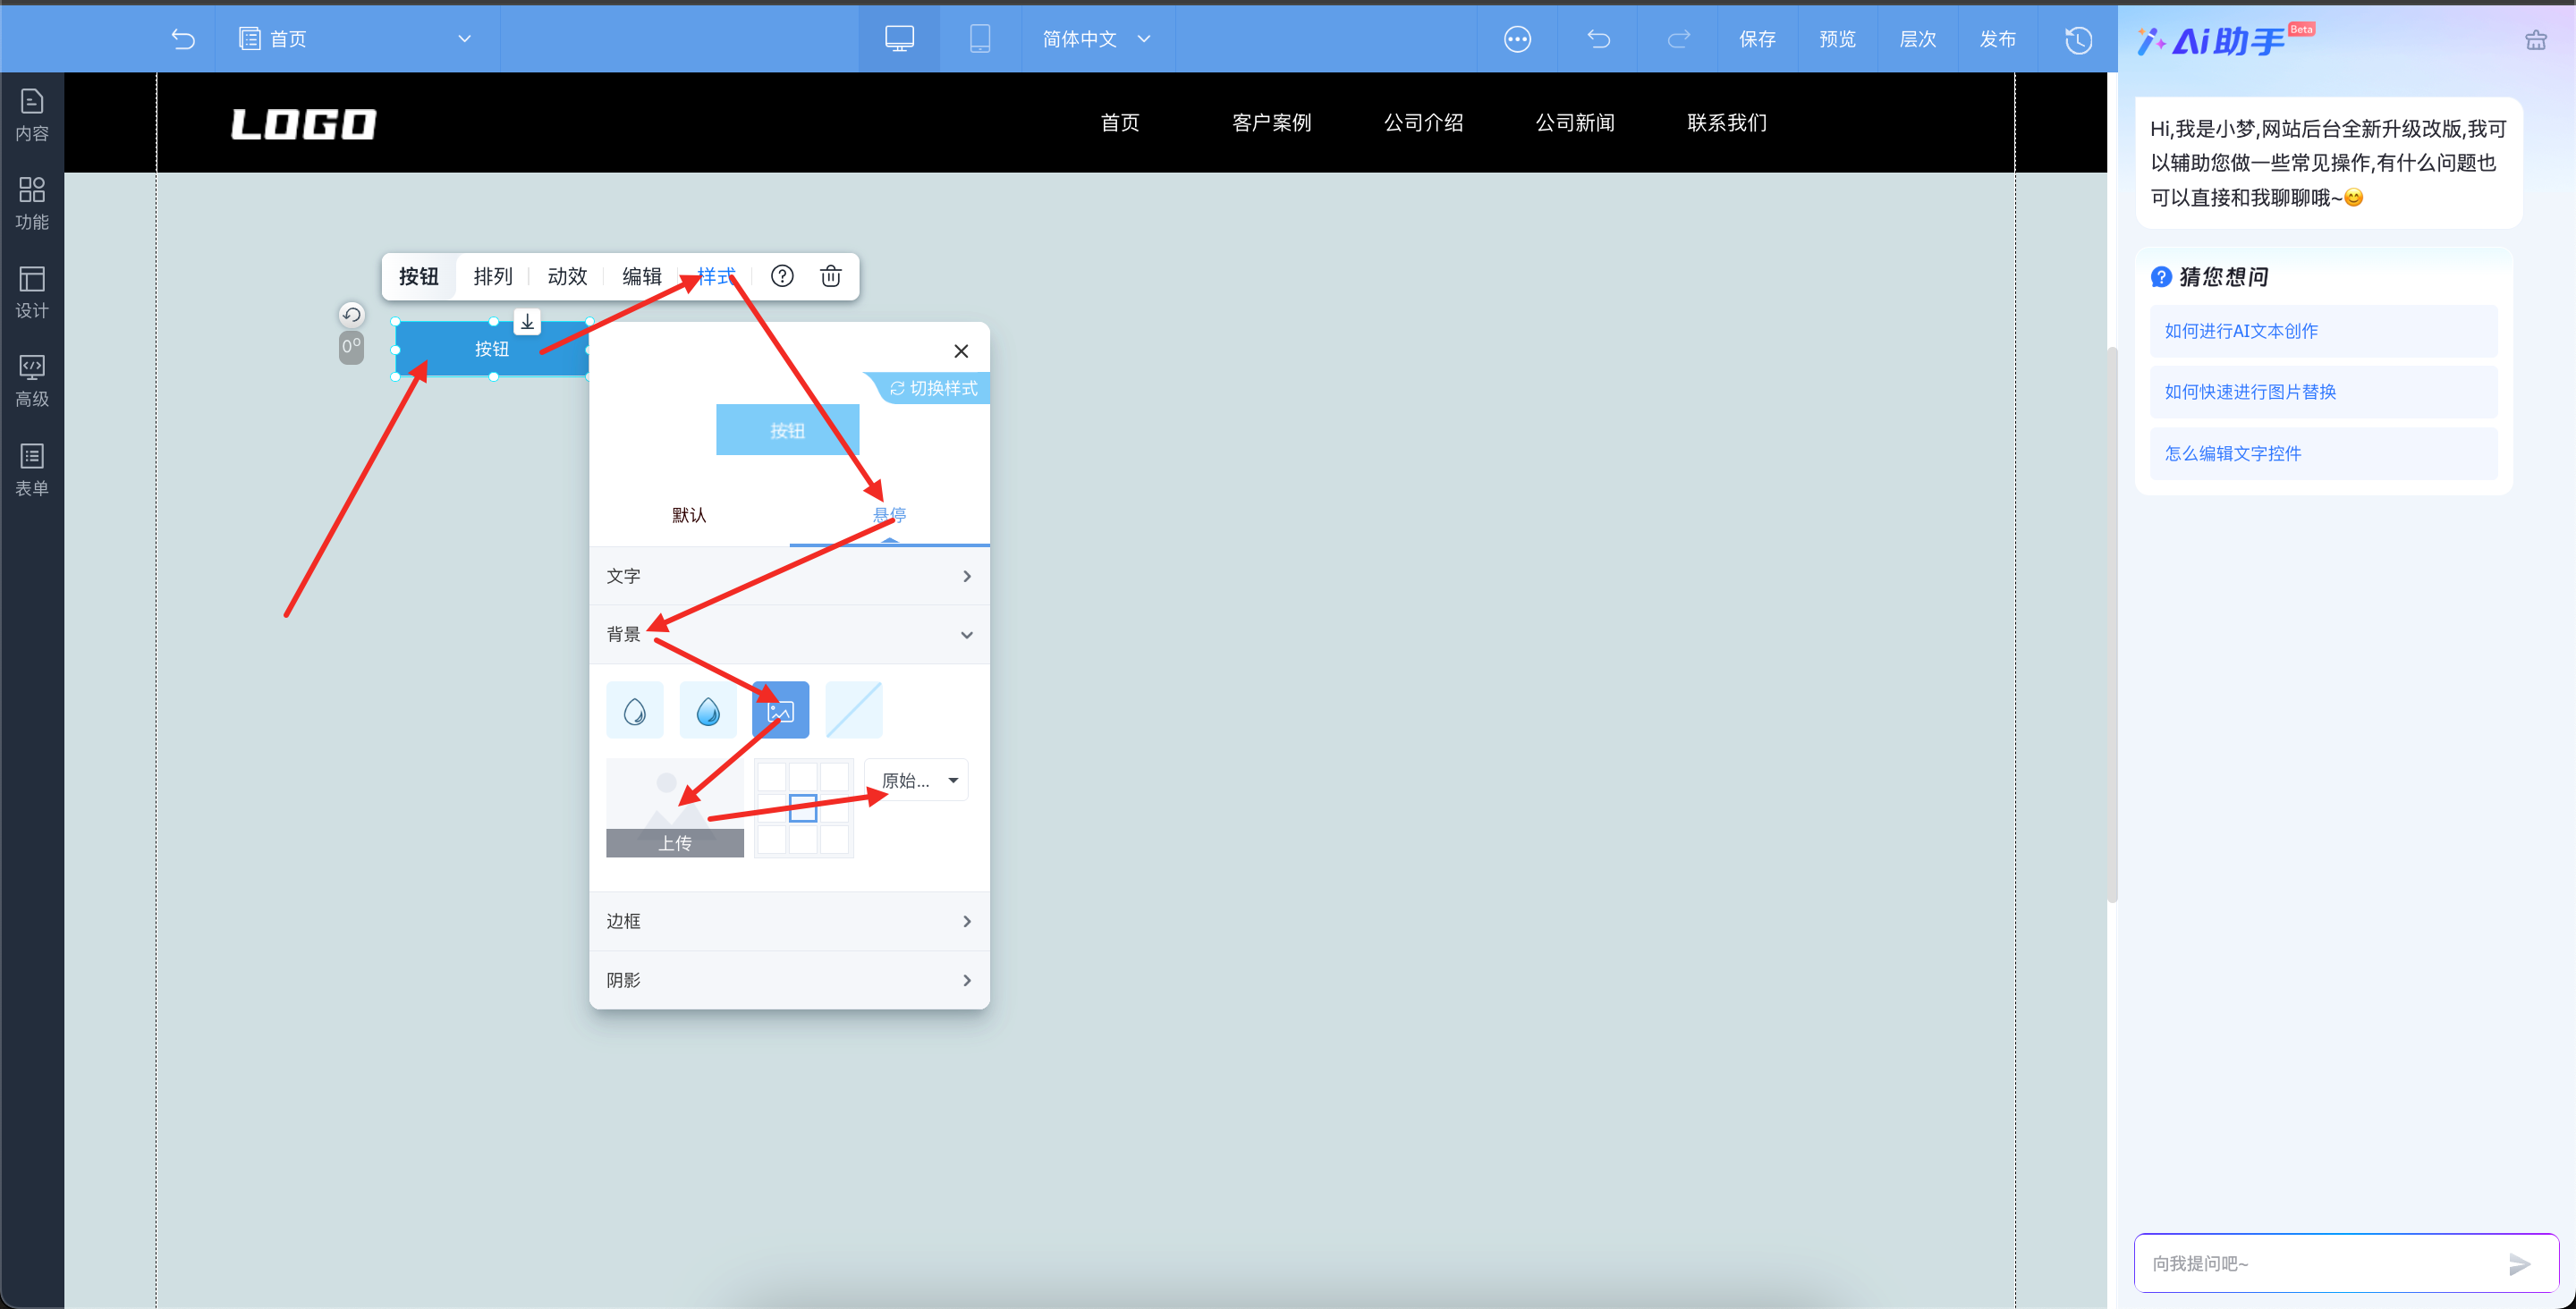The height and width of the screenshot is (1309, 2576).
Task: Click 发布 to publish
Action: coord(1997,39)
